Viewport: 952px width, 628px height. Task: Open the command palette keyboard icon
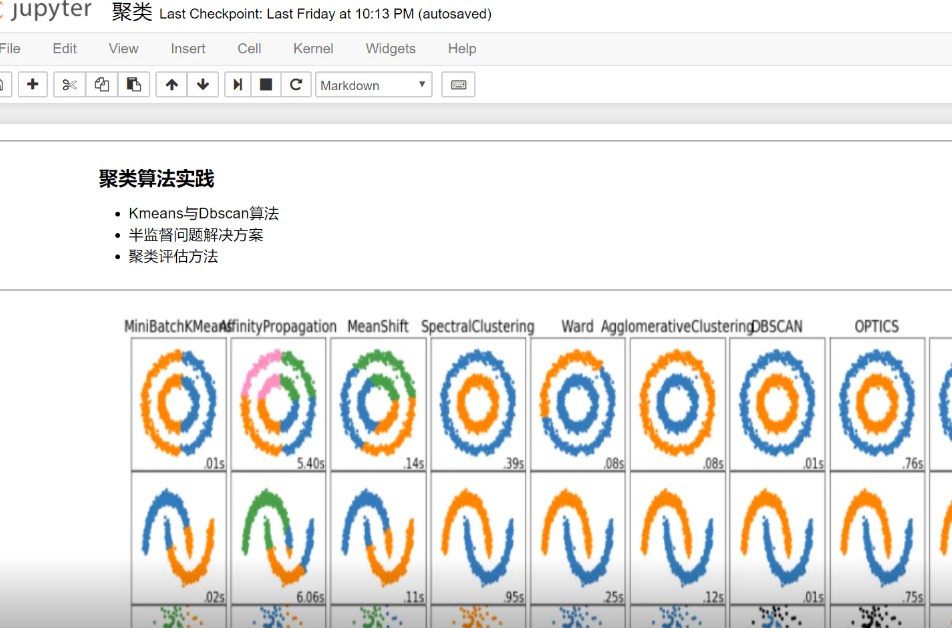[x=458, y=85]
